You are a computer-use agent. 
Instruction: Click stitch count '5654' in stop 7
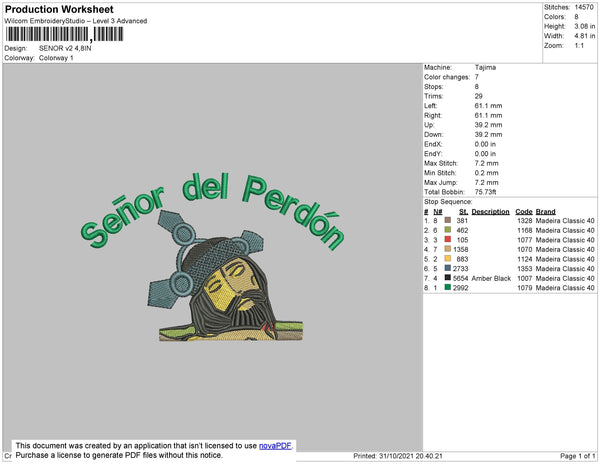460,278
